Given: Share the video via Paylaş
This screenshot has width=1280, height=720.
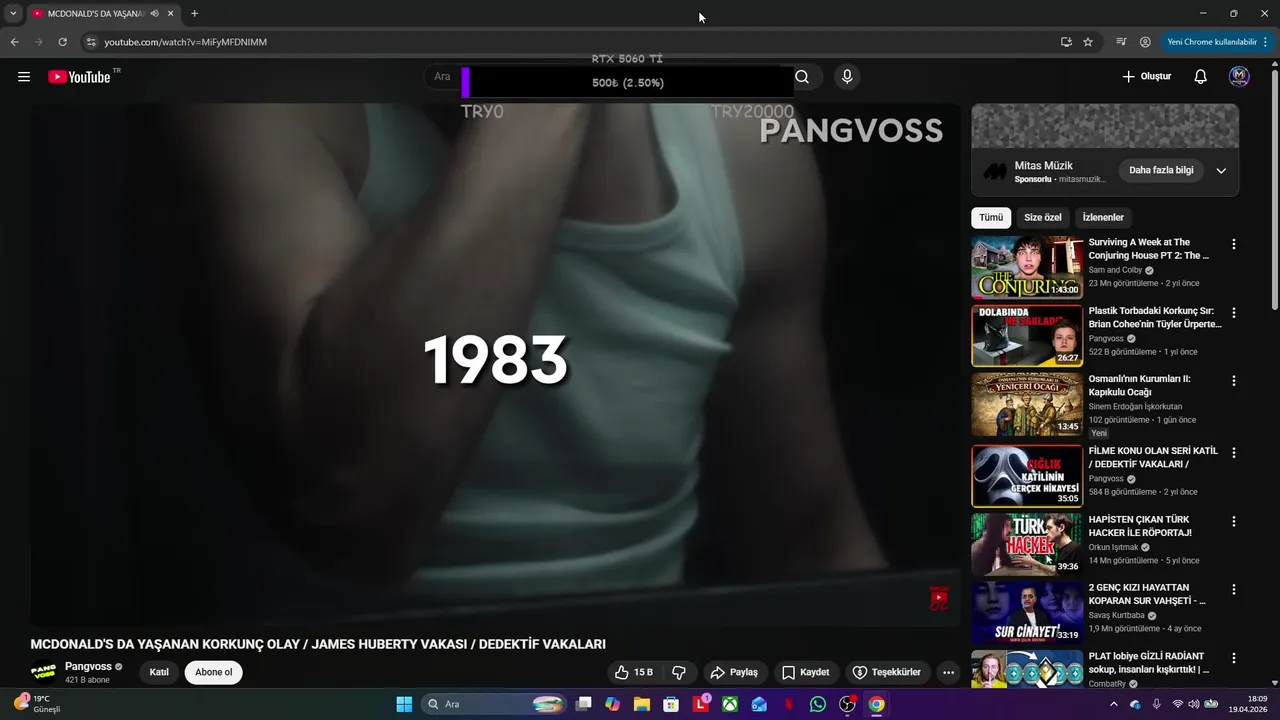Looking at the screenshot, I should pyautogui.click(x=734, y=672).
